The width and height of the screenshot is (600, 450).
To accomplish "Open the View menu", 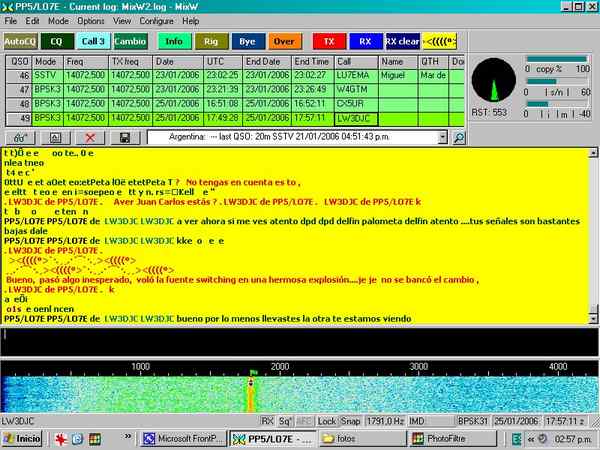I will pyautogui.click(x=122, y=21).
